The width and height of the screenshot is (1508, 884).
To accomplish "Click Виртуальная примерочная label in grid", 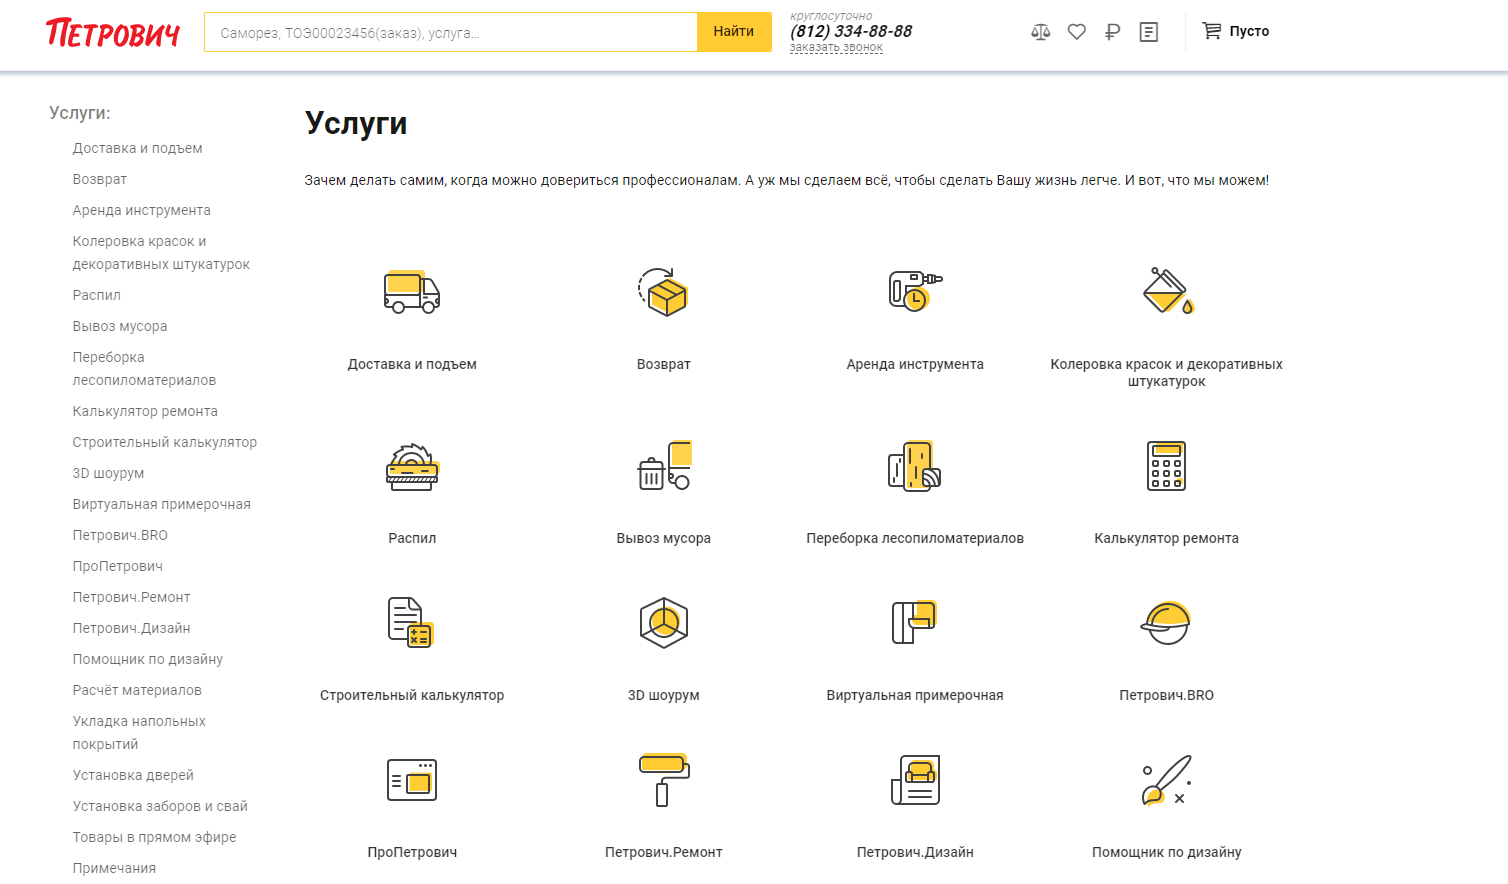I will coord(915,695).
